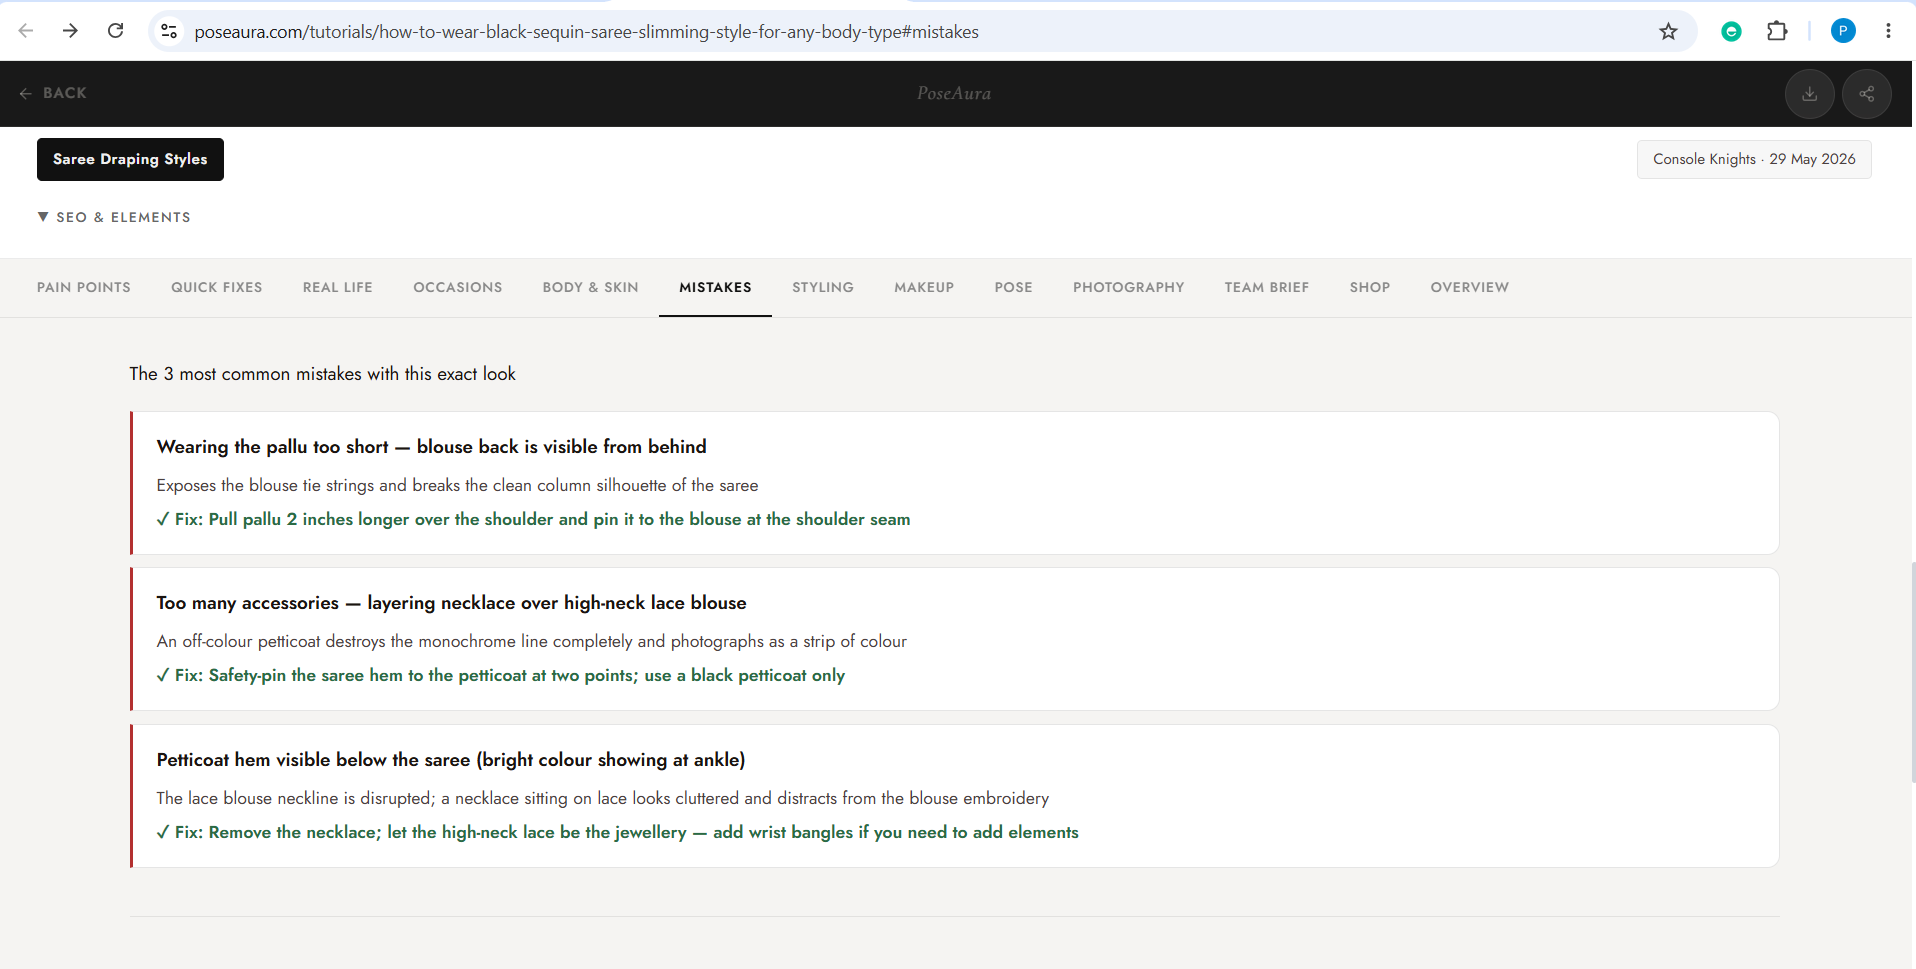Click the download icon in PoseAura header
The image size is (1916, 969).
click(x=1809, y=94)
